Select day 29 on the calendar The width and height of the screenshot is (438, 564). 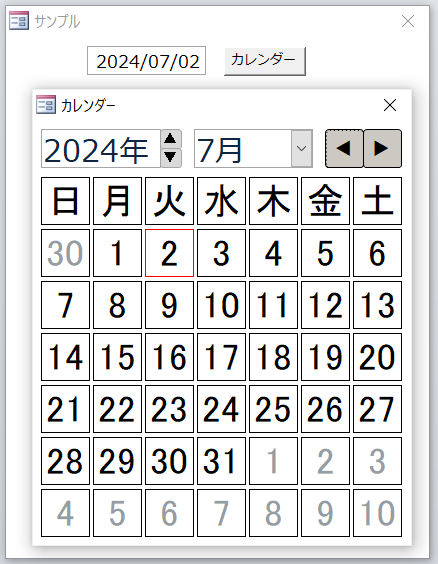click(117, 461)
